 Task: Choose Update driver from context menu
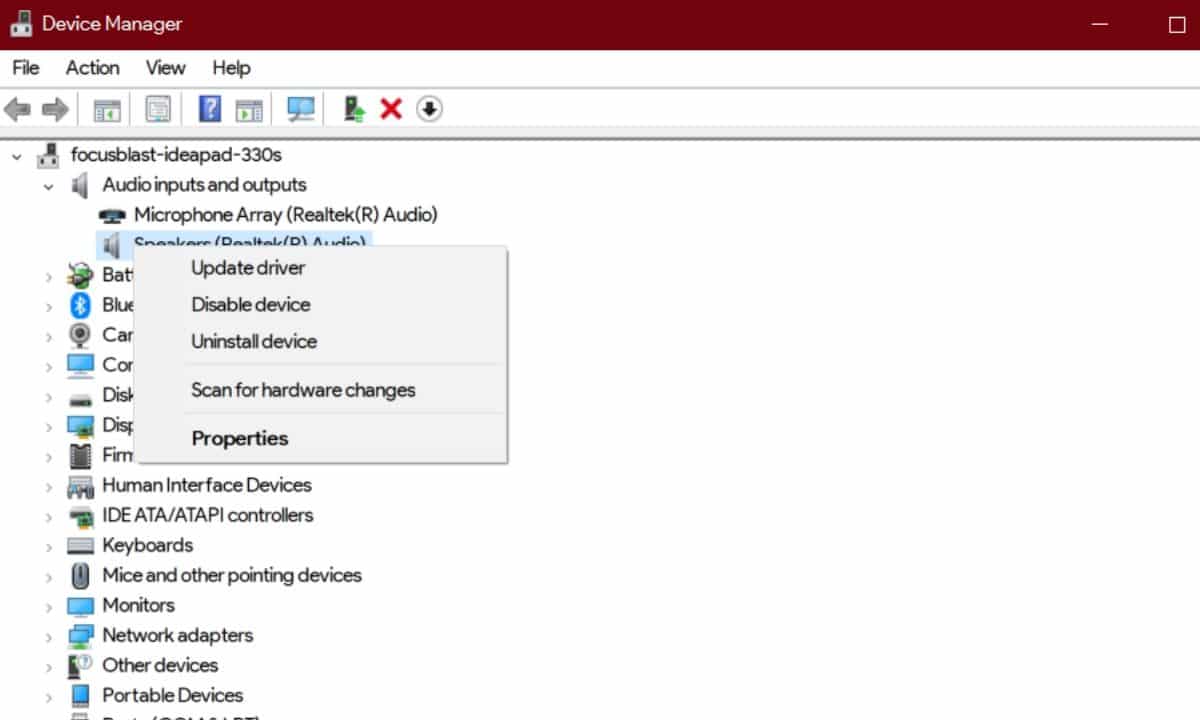pyautogui.click(x=248, y=268)
